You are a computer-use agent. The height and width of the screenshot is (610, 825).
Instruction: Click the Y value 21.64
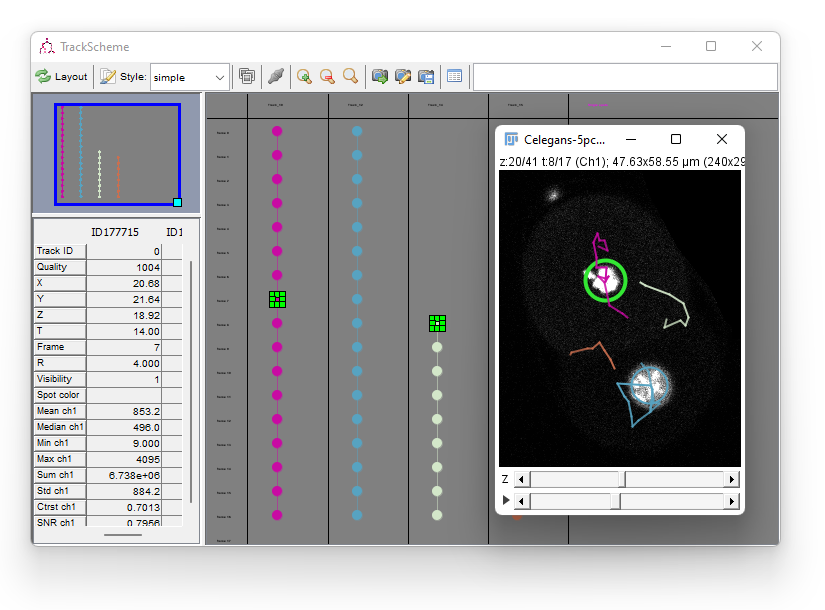[x=124, y=299]
